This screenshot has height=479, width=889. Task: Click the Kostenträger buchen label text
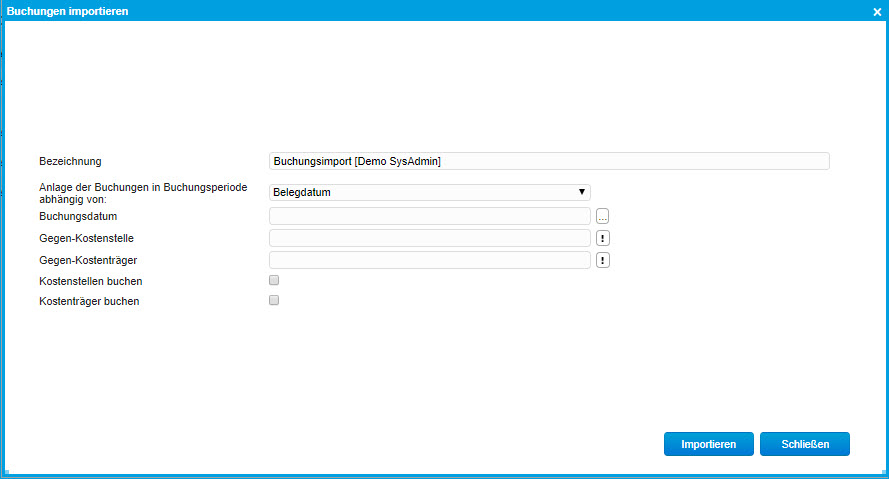click(x=89, y=301)
